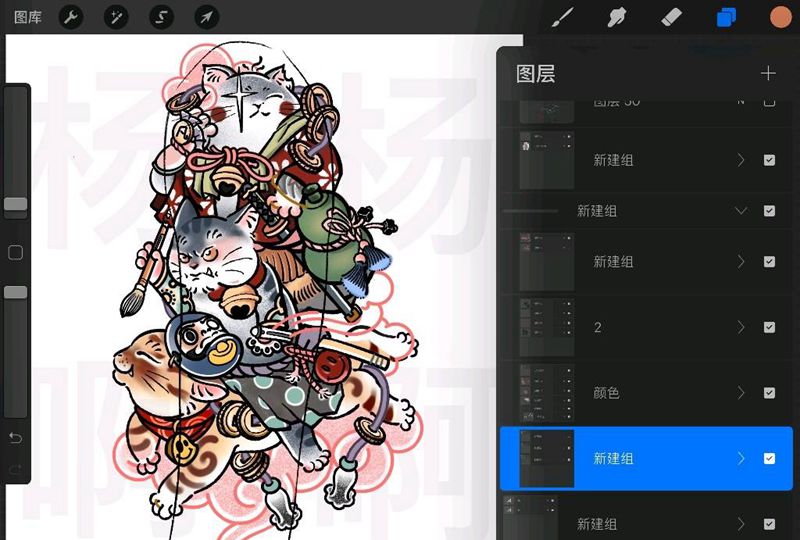The height and width of the screenshot is (540, 800).
Task: Select the Eraser tool
Action: click(x=671, y=17)
